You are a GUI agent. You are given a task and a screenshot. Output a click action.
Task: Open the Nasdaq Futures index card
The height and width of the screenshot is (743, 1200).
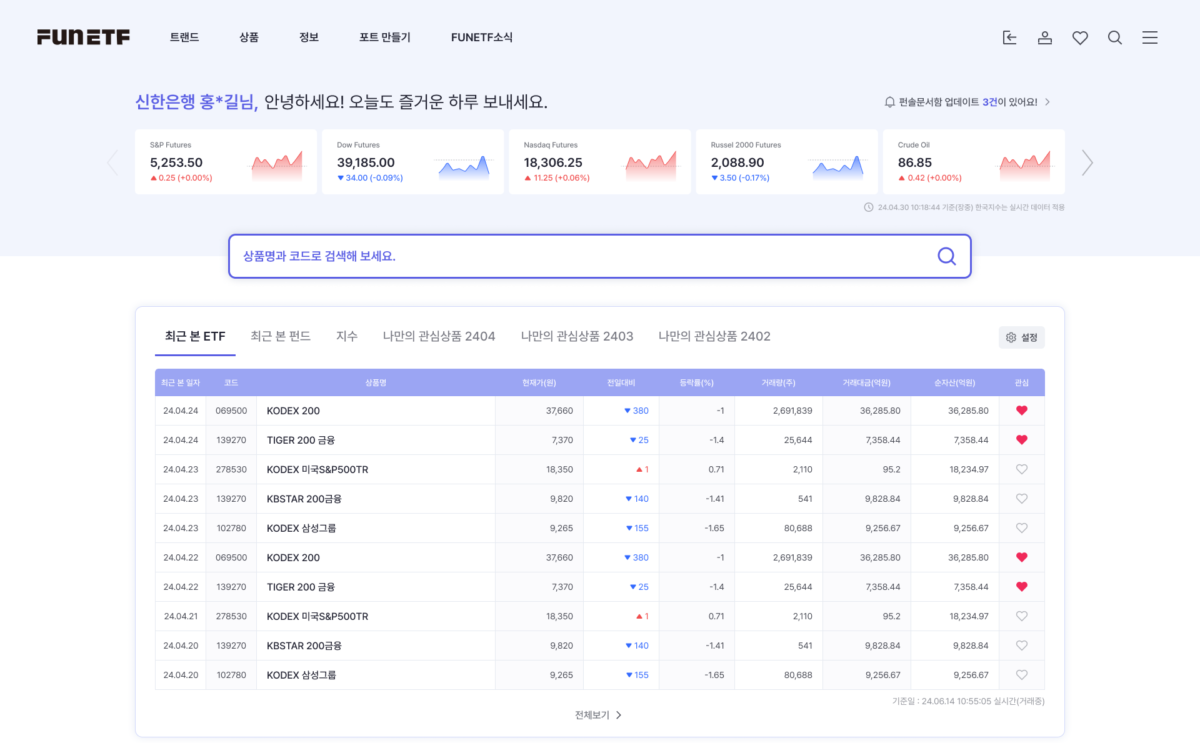coord(600,162)
